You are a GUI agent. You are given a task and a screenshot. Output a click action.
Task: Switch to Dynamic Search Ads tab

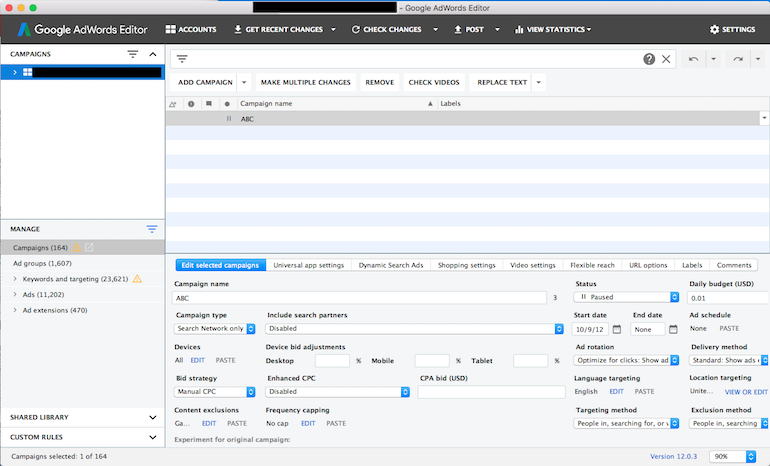point(391,265)
